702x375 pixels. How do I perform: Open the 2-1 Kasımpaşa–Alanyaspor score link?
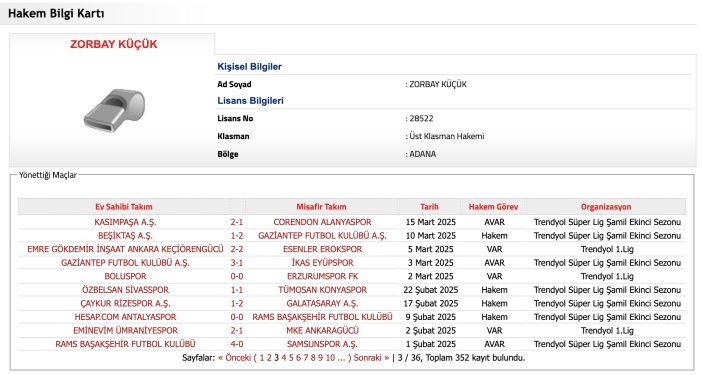(237, 222)
